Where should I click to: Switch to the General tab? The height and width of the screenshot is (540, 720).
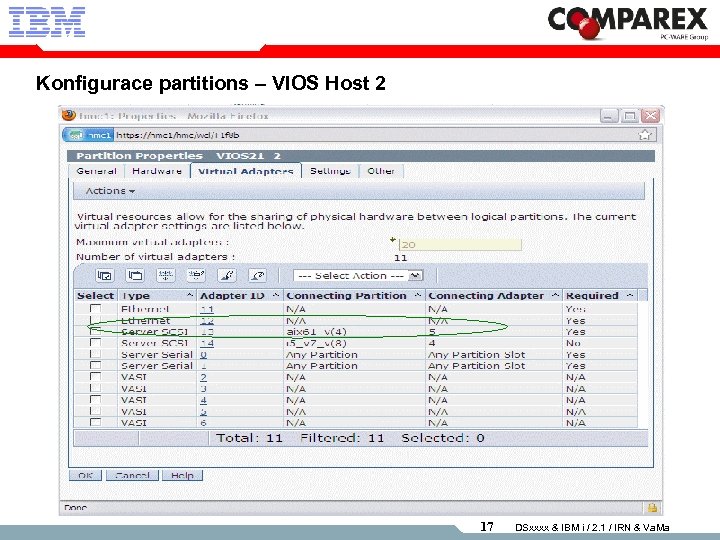96,171
